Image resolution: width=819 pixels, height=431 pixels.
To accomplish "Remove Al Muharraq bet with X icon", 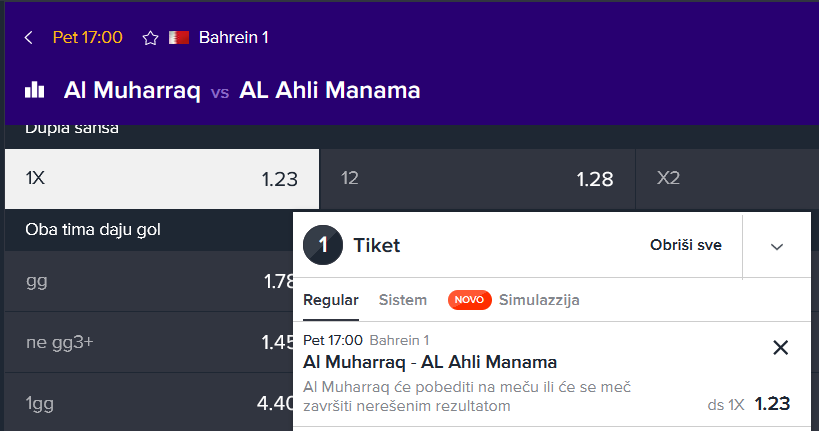I will [x=780, y=347].
